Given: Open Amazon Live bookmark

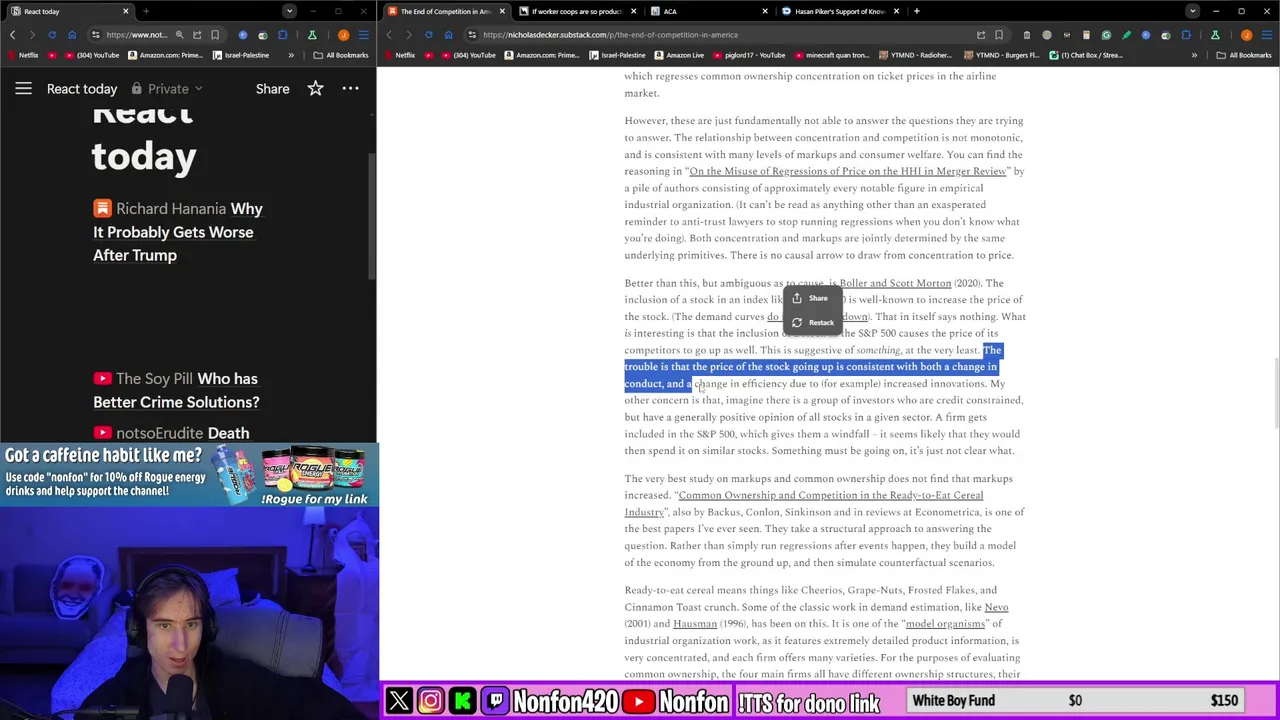Looking at the screenshot, I should tap(679, 55).
